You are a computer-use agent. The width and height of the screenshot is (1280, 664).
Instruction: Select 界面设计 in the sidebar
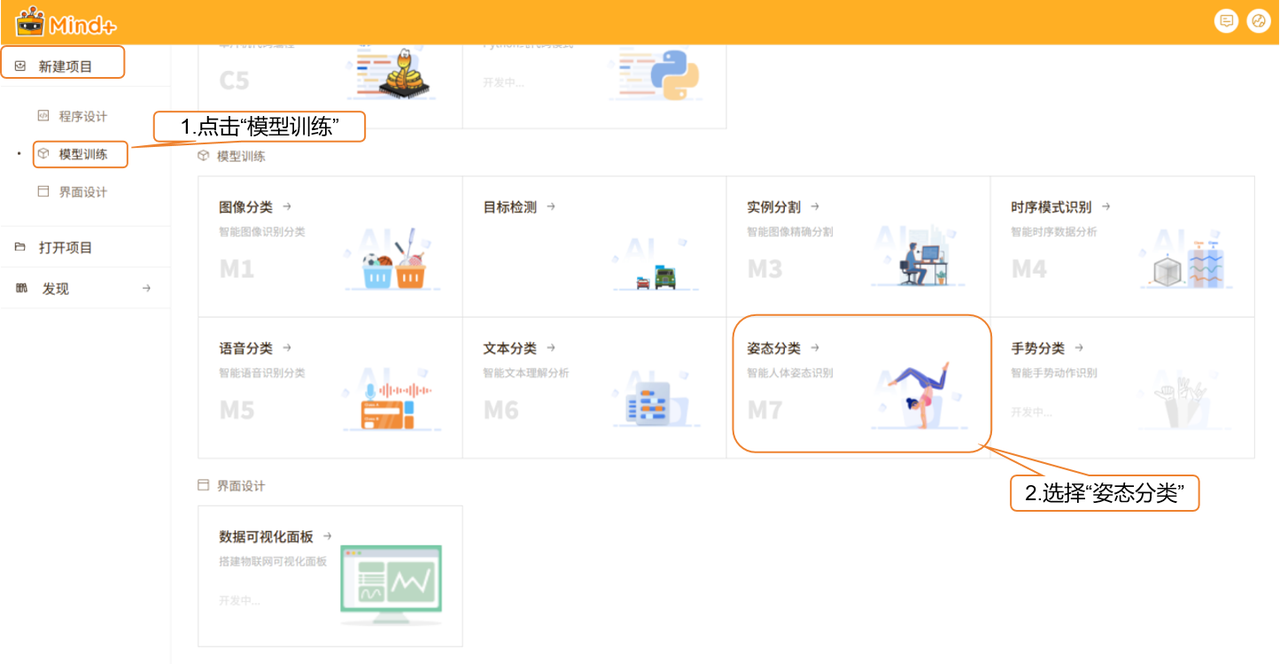pyautogui.click(x=82, y=192)
